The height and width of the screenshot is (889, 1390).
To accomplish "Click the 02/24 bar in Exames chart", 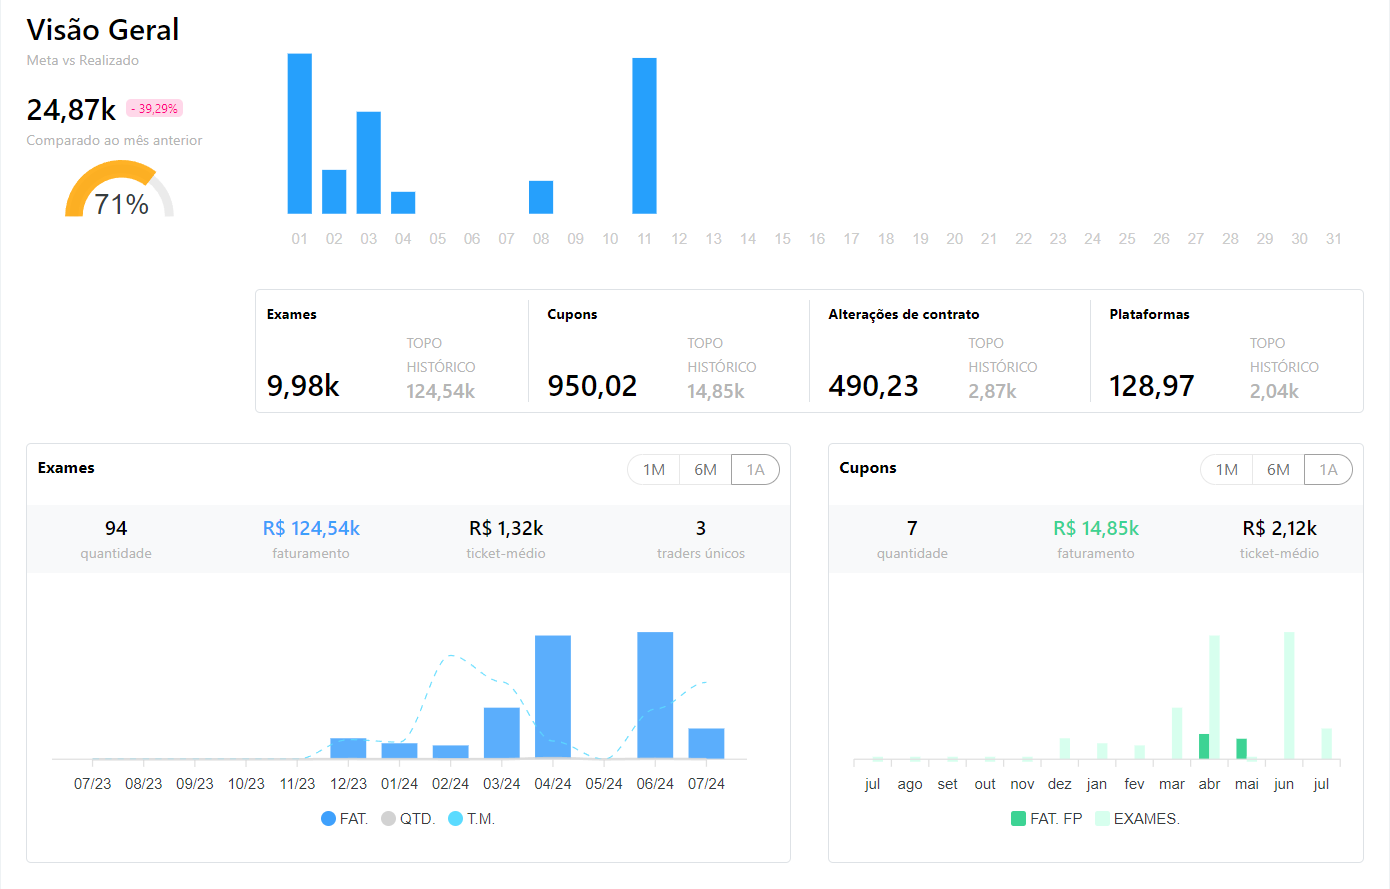I will [x=451, y=752].
